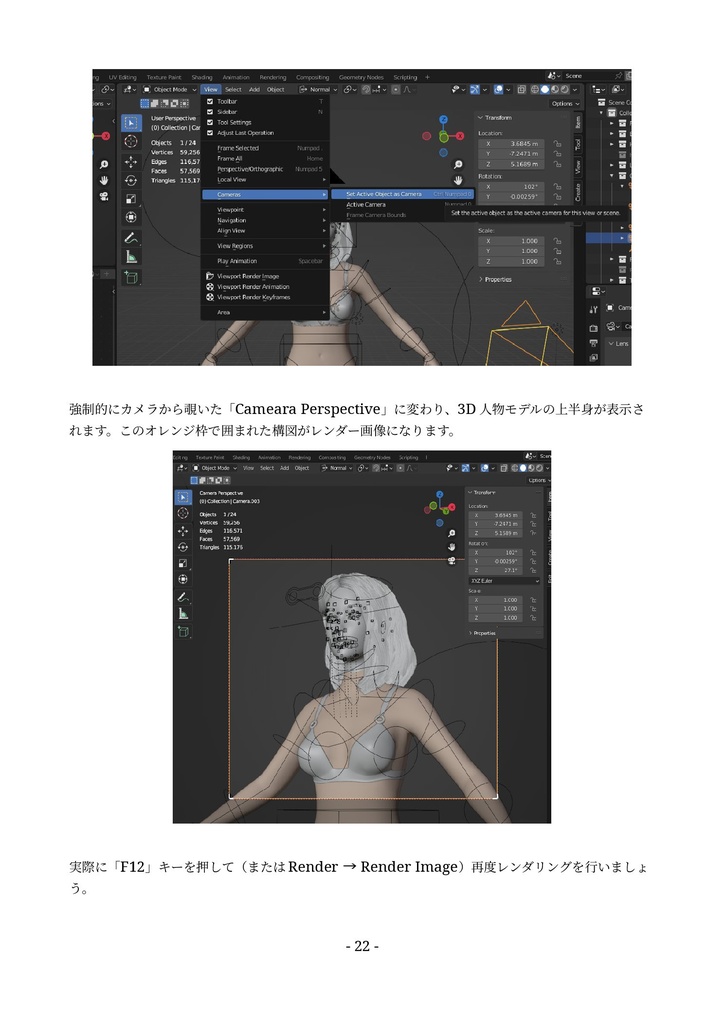Image resolution: width=724 pixels, height=1024 pixels.
Task: Toggle the camera view gizmo in lower screenshot
Action: 451,560
